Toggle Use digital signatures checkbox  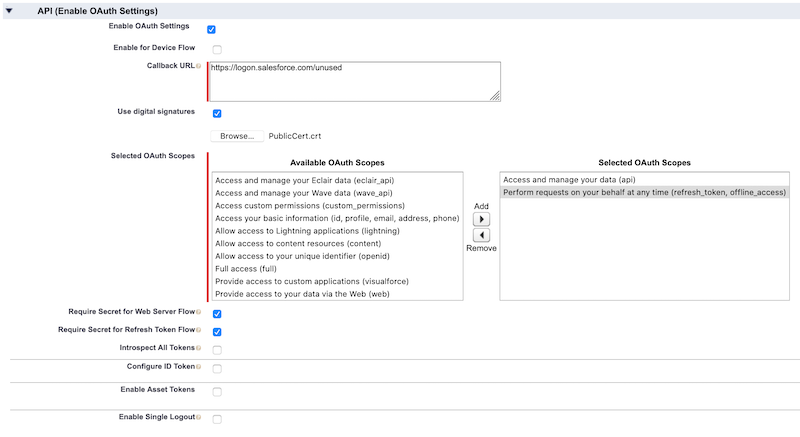[217, 113]
